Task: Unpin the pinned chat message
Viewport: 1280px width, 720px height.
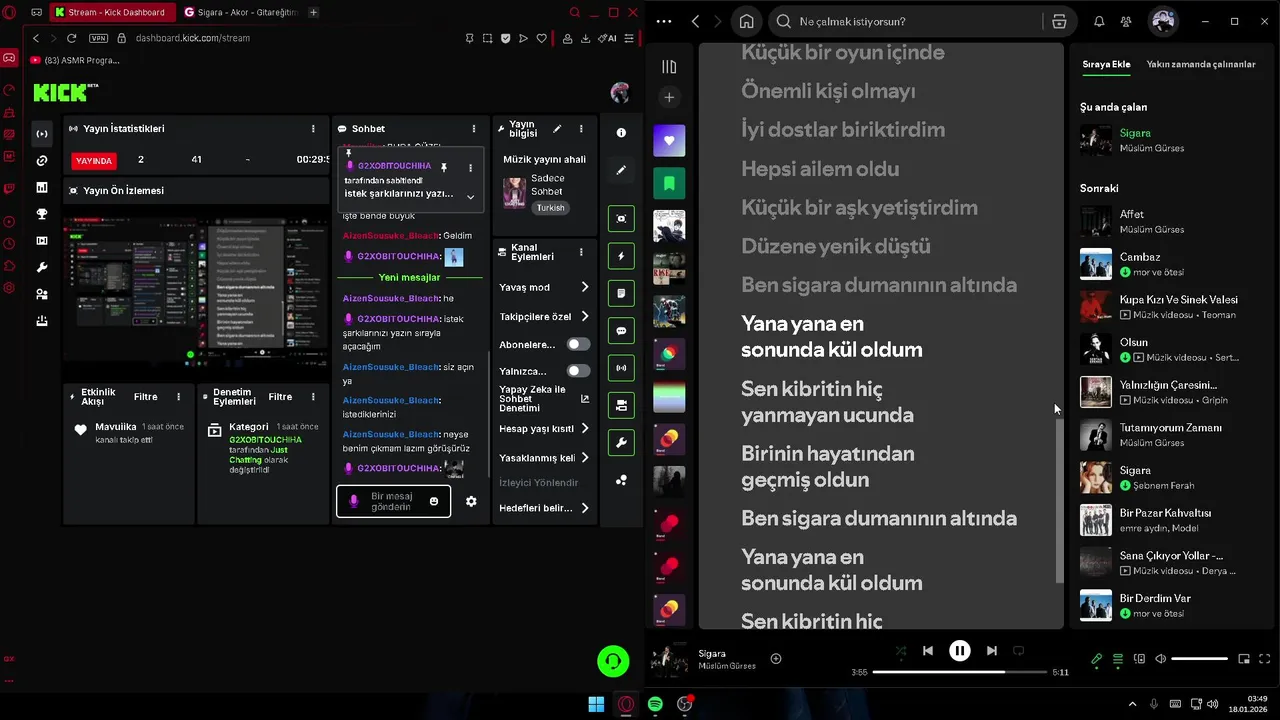Action: (x=444, y=168)
